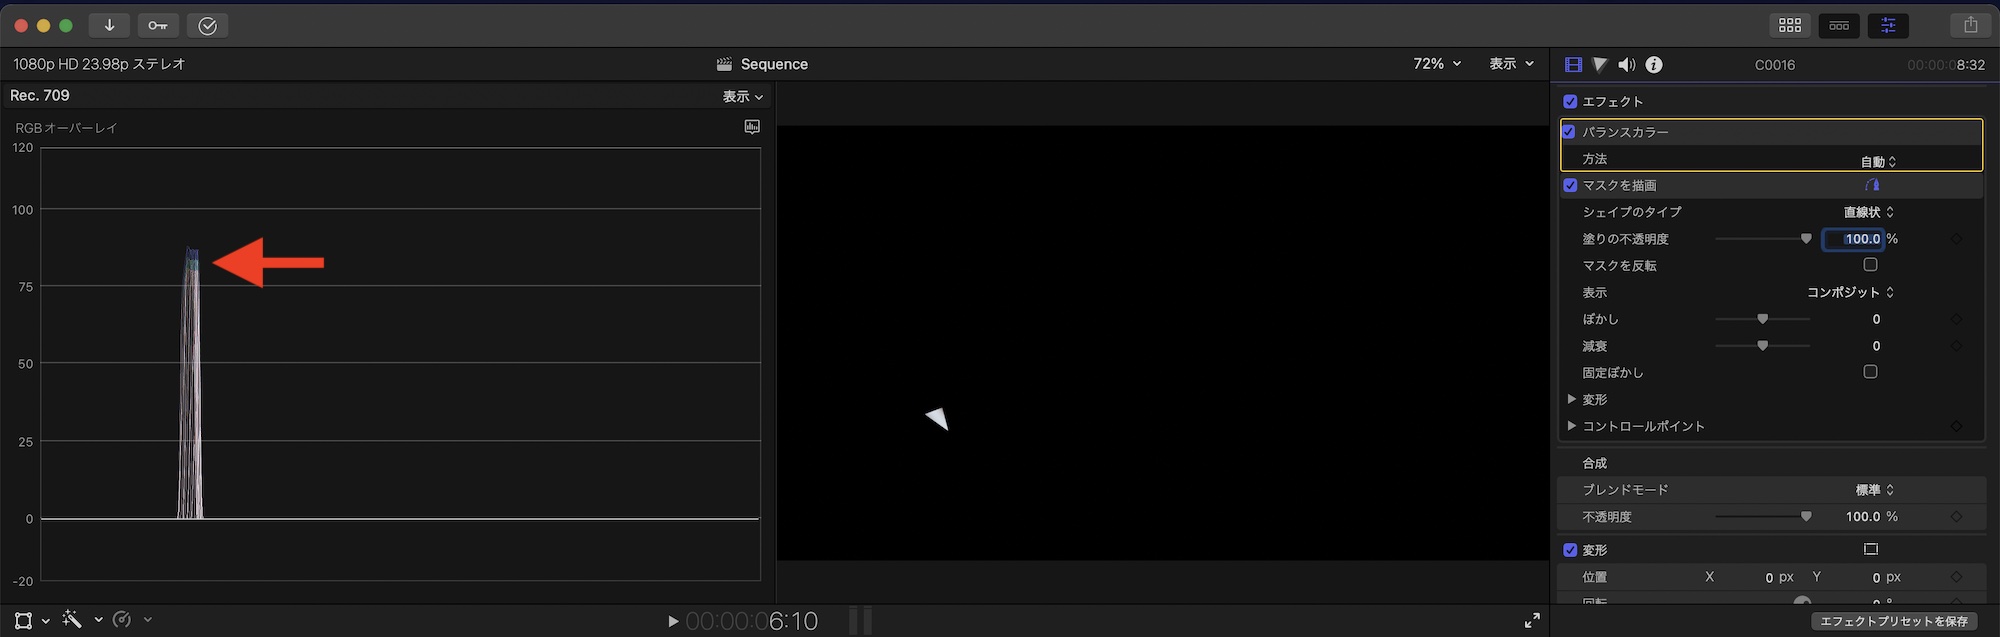Viewport: 2000px width, 637px height.
Task: Open the 方法 自動 dropdown
Action: pyautogui.click(x=1878, y=161)
